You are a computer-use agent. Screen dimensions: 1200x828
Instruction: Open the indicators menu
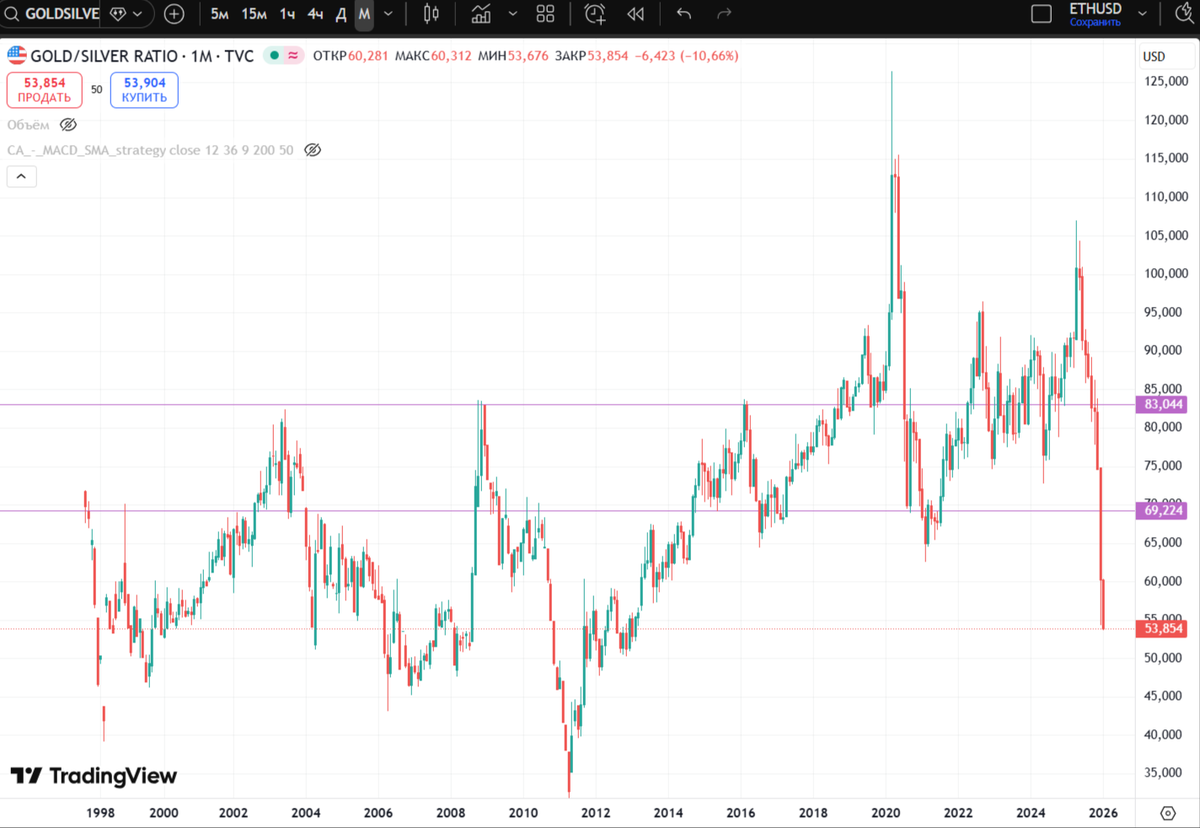click(481, 14)
